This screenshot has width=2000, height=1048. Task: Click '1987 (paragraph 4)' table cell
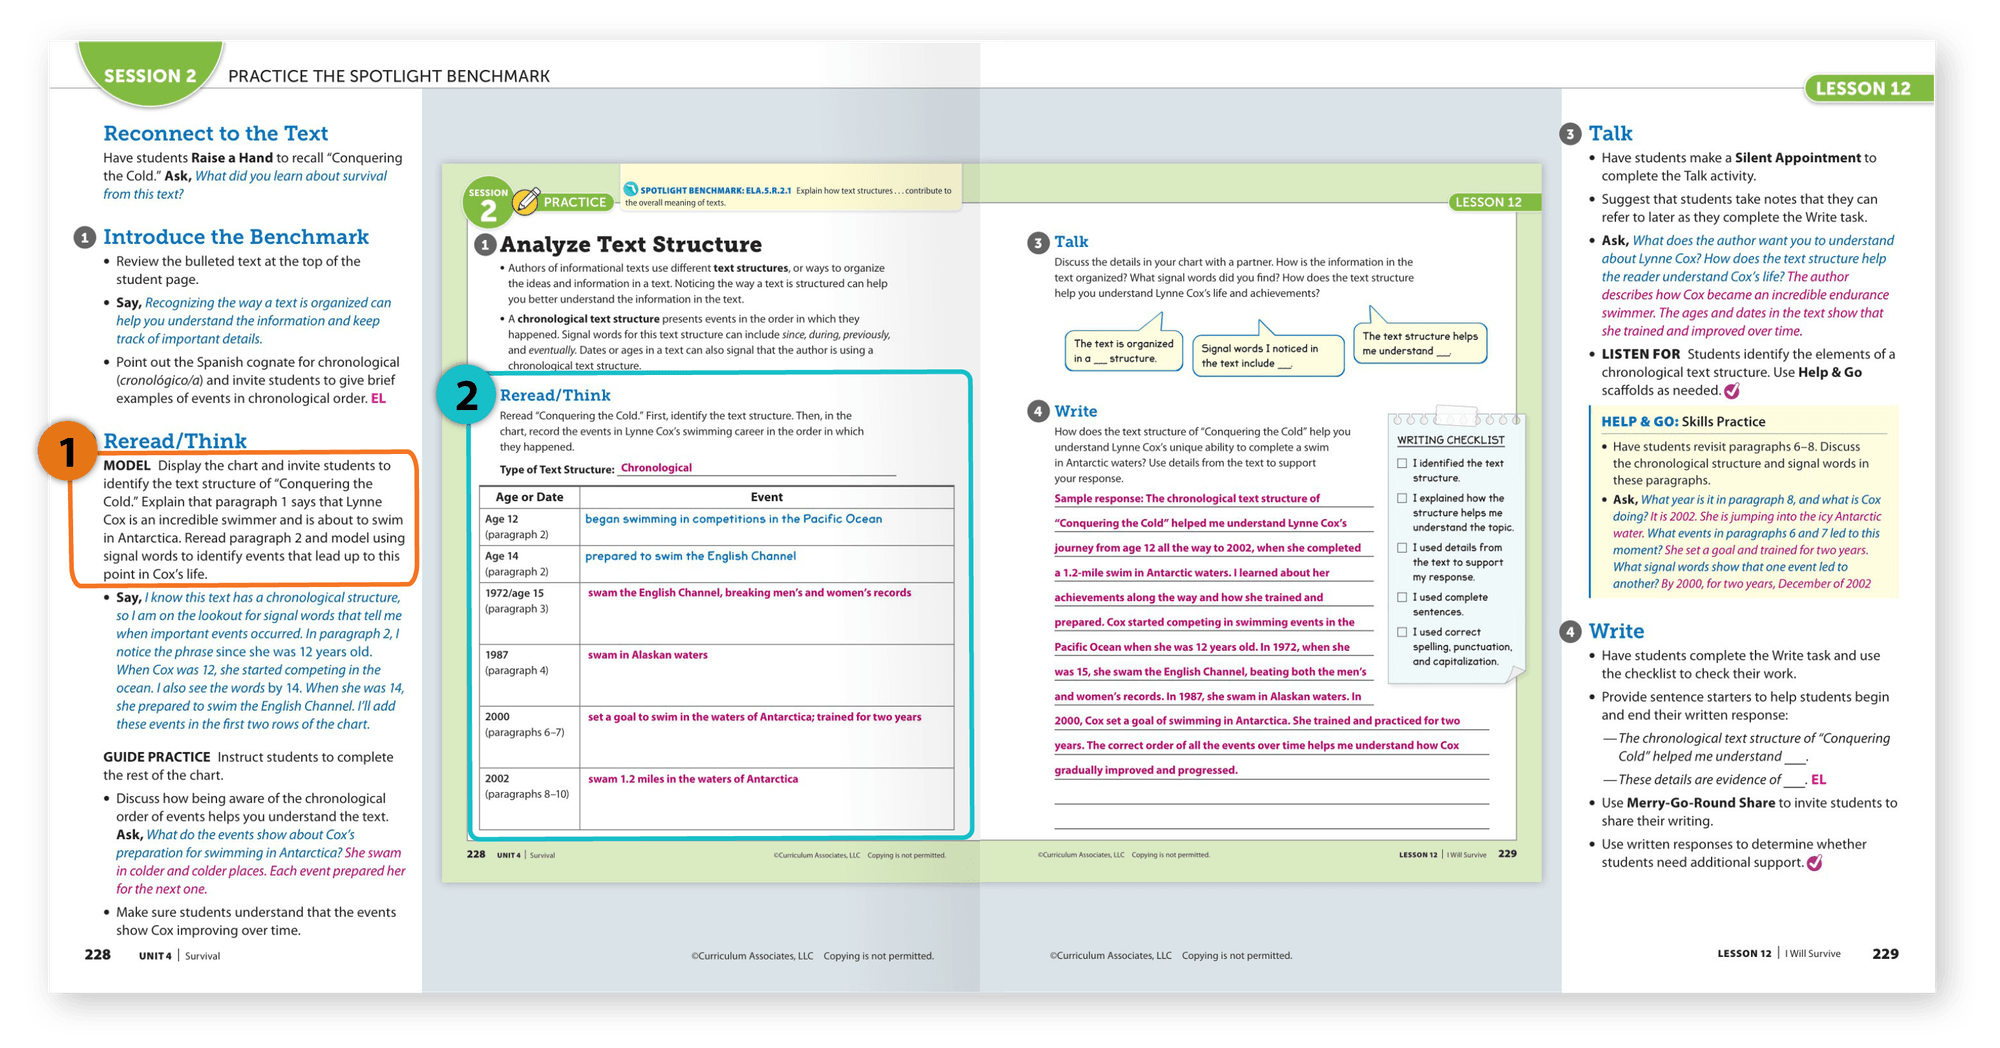529,675
